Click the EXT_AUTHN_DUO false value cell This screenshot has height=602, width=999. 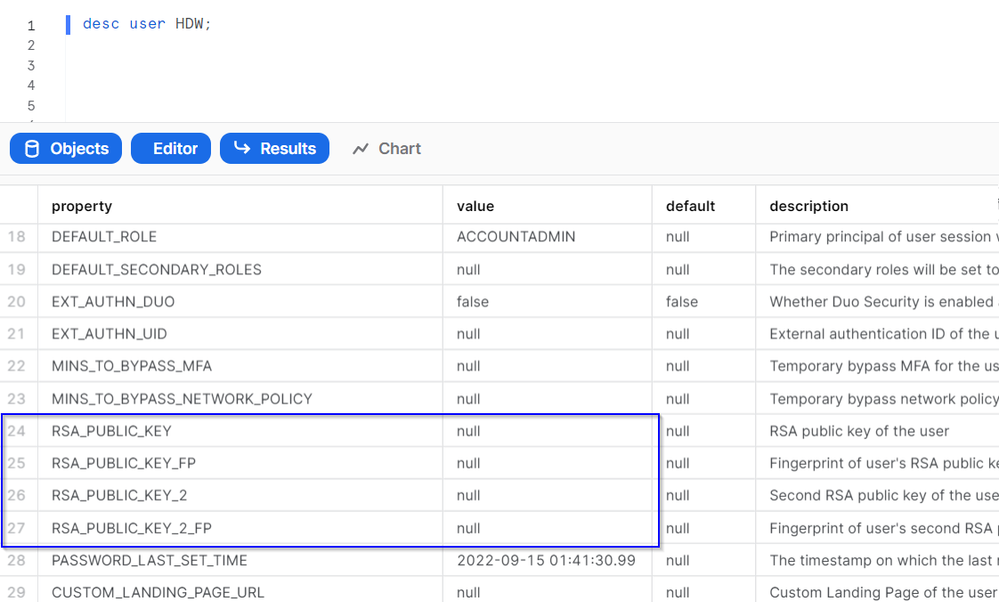(x=472, y=302)
